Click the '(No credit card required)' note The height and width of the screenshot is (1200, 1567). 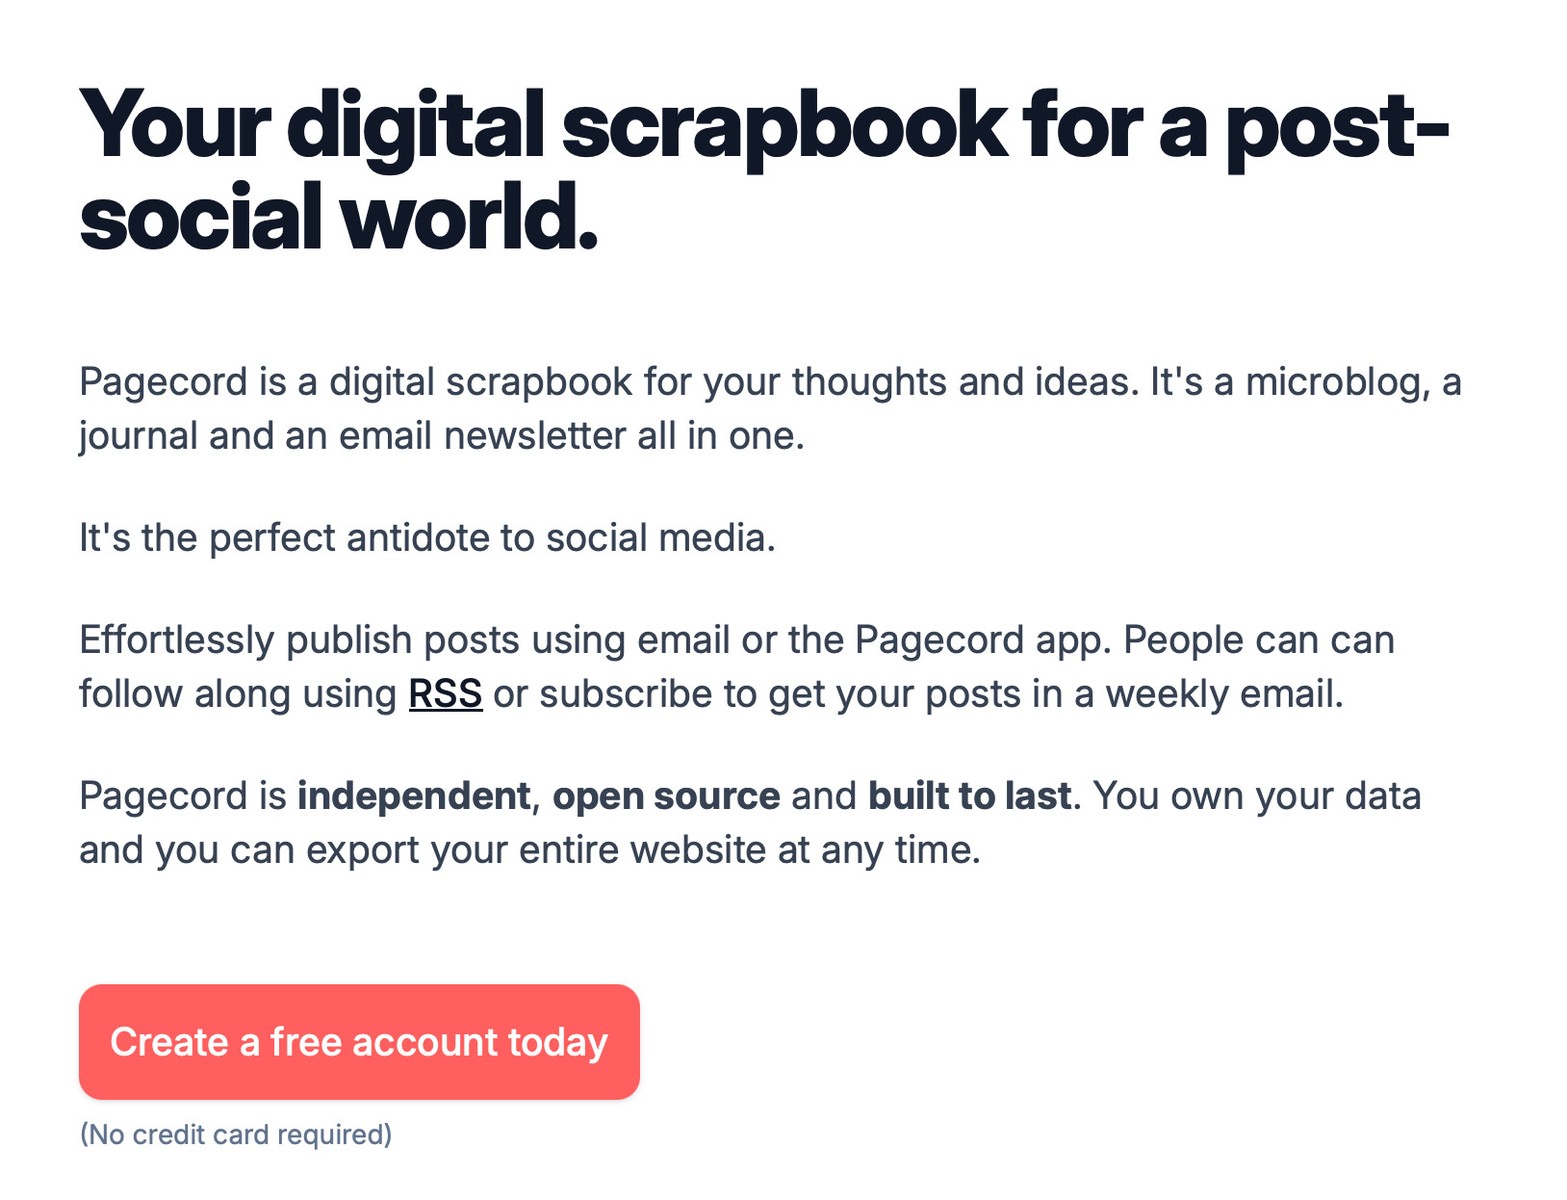[236, 1134]
